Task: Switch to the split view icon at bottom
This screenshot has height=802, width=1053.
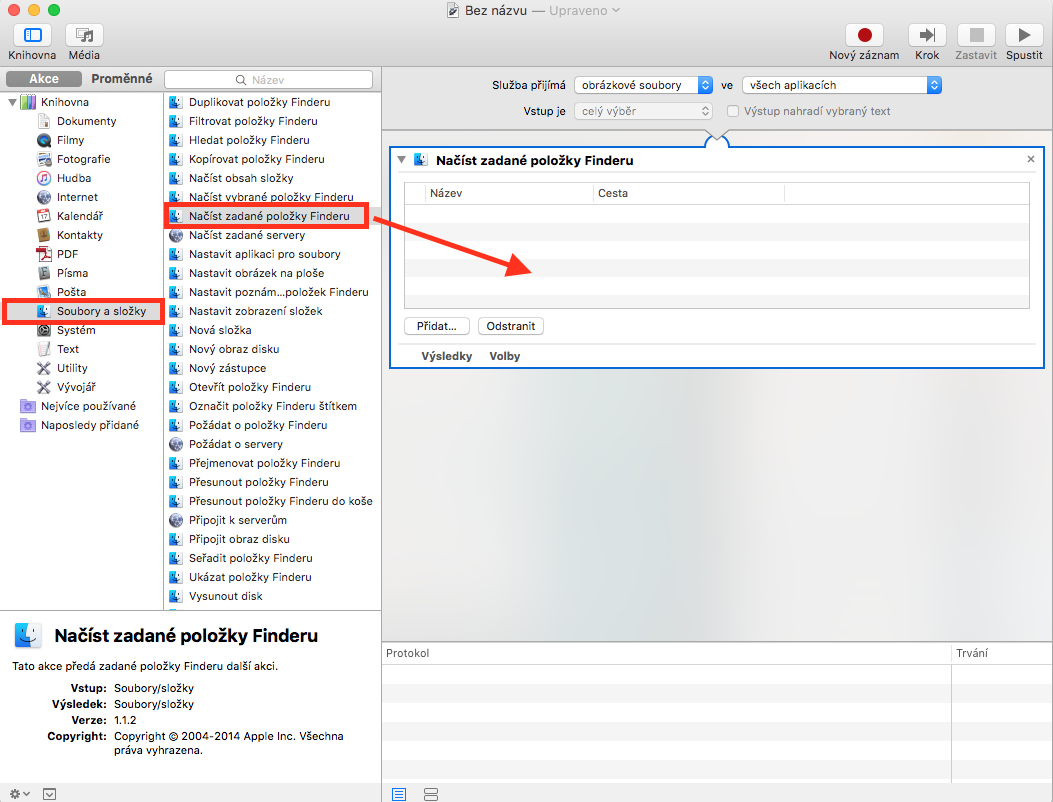Action: click(x=431, y=793)
